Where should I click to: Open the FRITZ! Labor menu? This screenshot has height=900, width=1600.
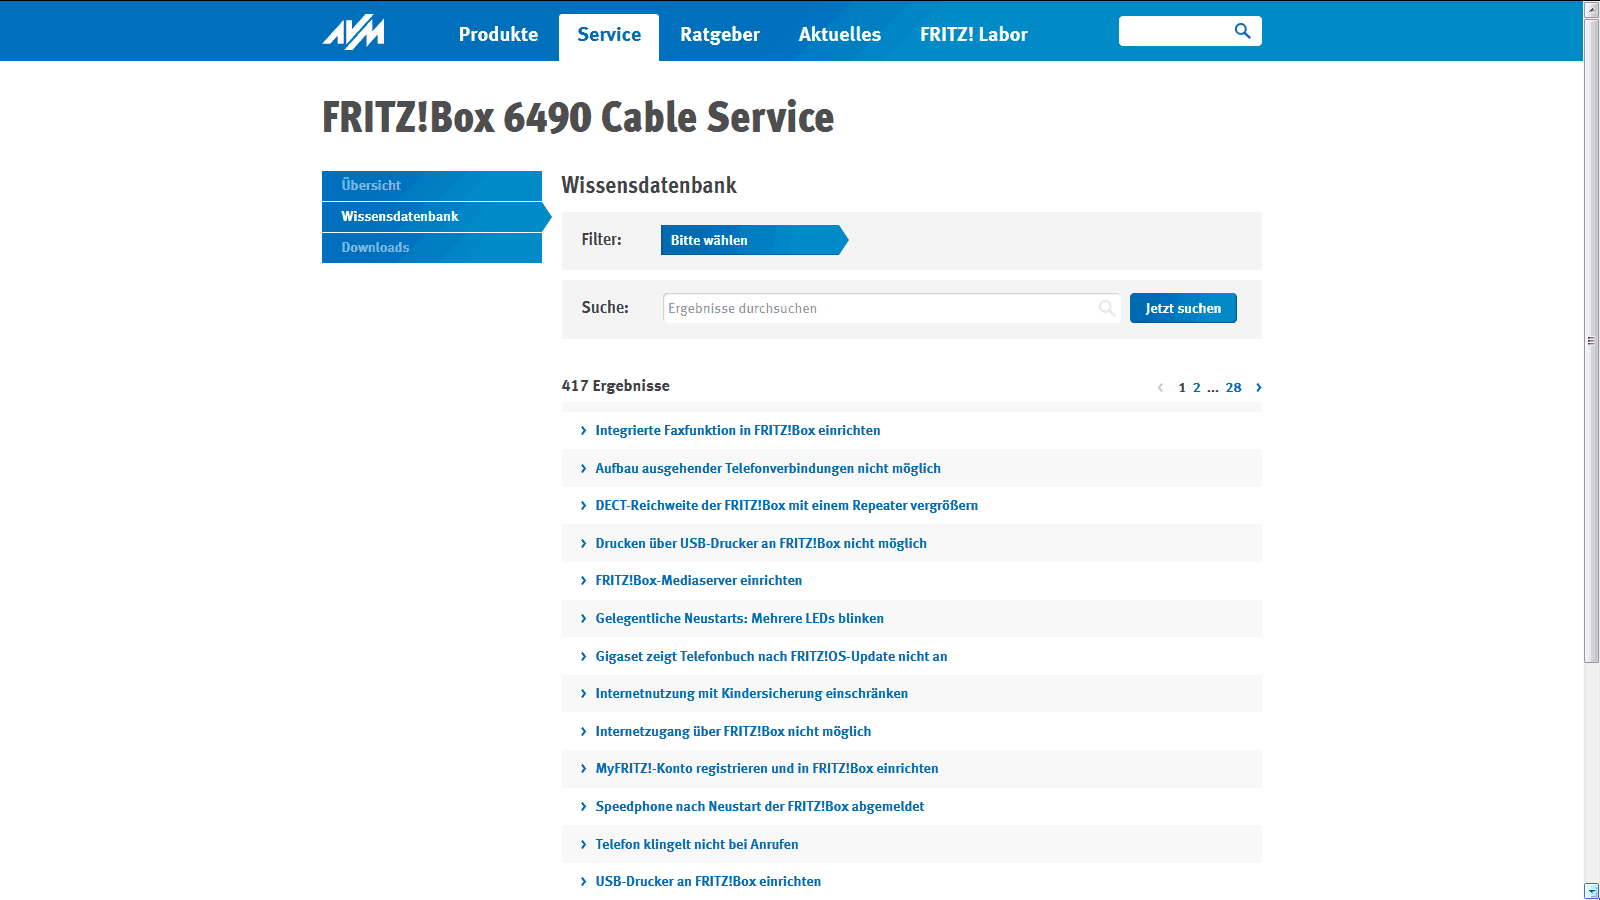974,35
